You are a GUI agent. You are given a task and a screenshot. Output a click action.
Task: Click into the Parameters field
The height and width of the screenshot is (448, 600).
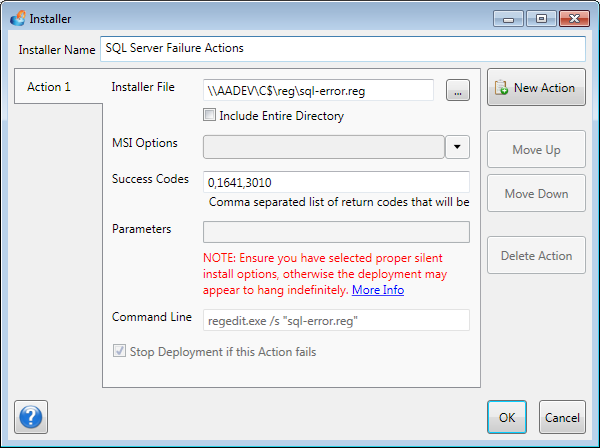click(x=336, y=232)
